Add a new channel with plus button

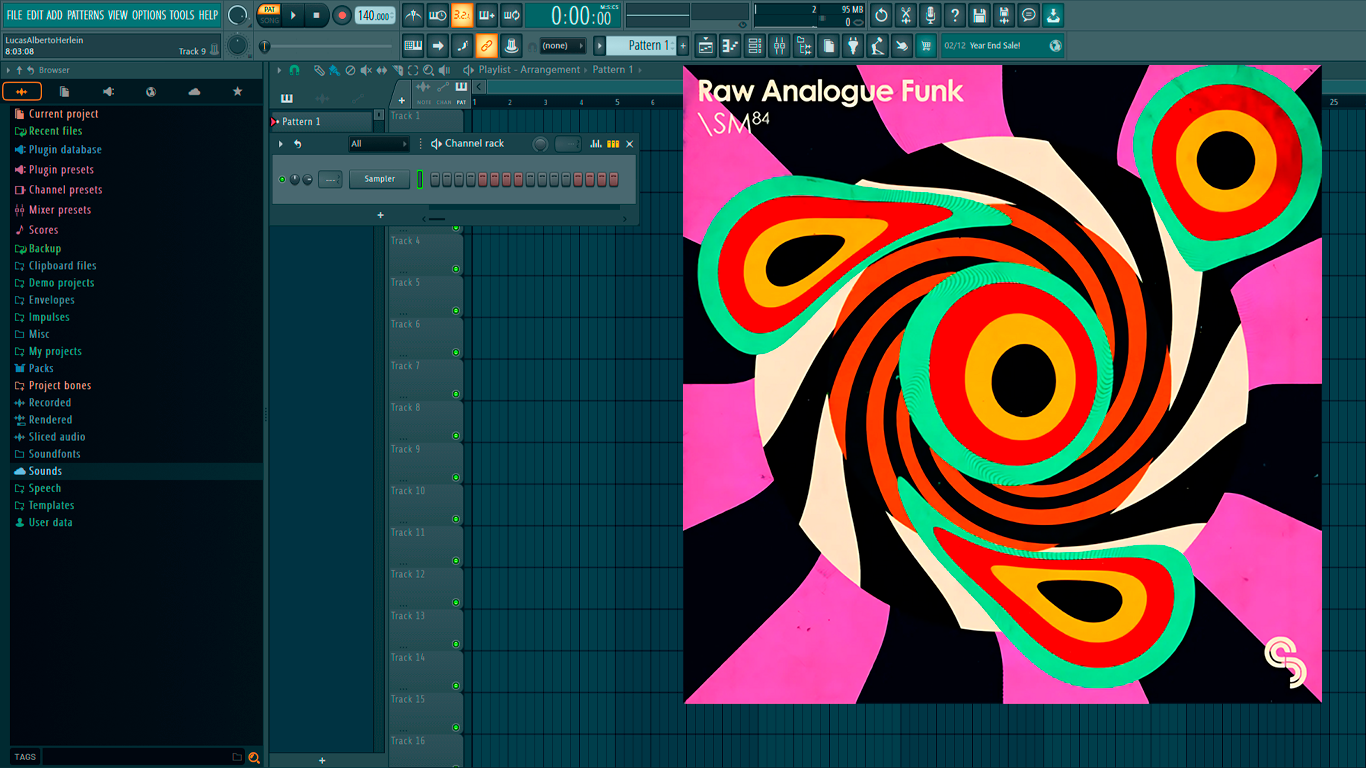coord(380,215)
